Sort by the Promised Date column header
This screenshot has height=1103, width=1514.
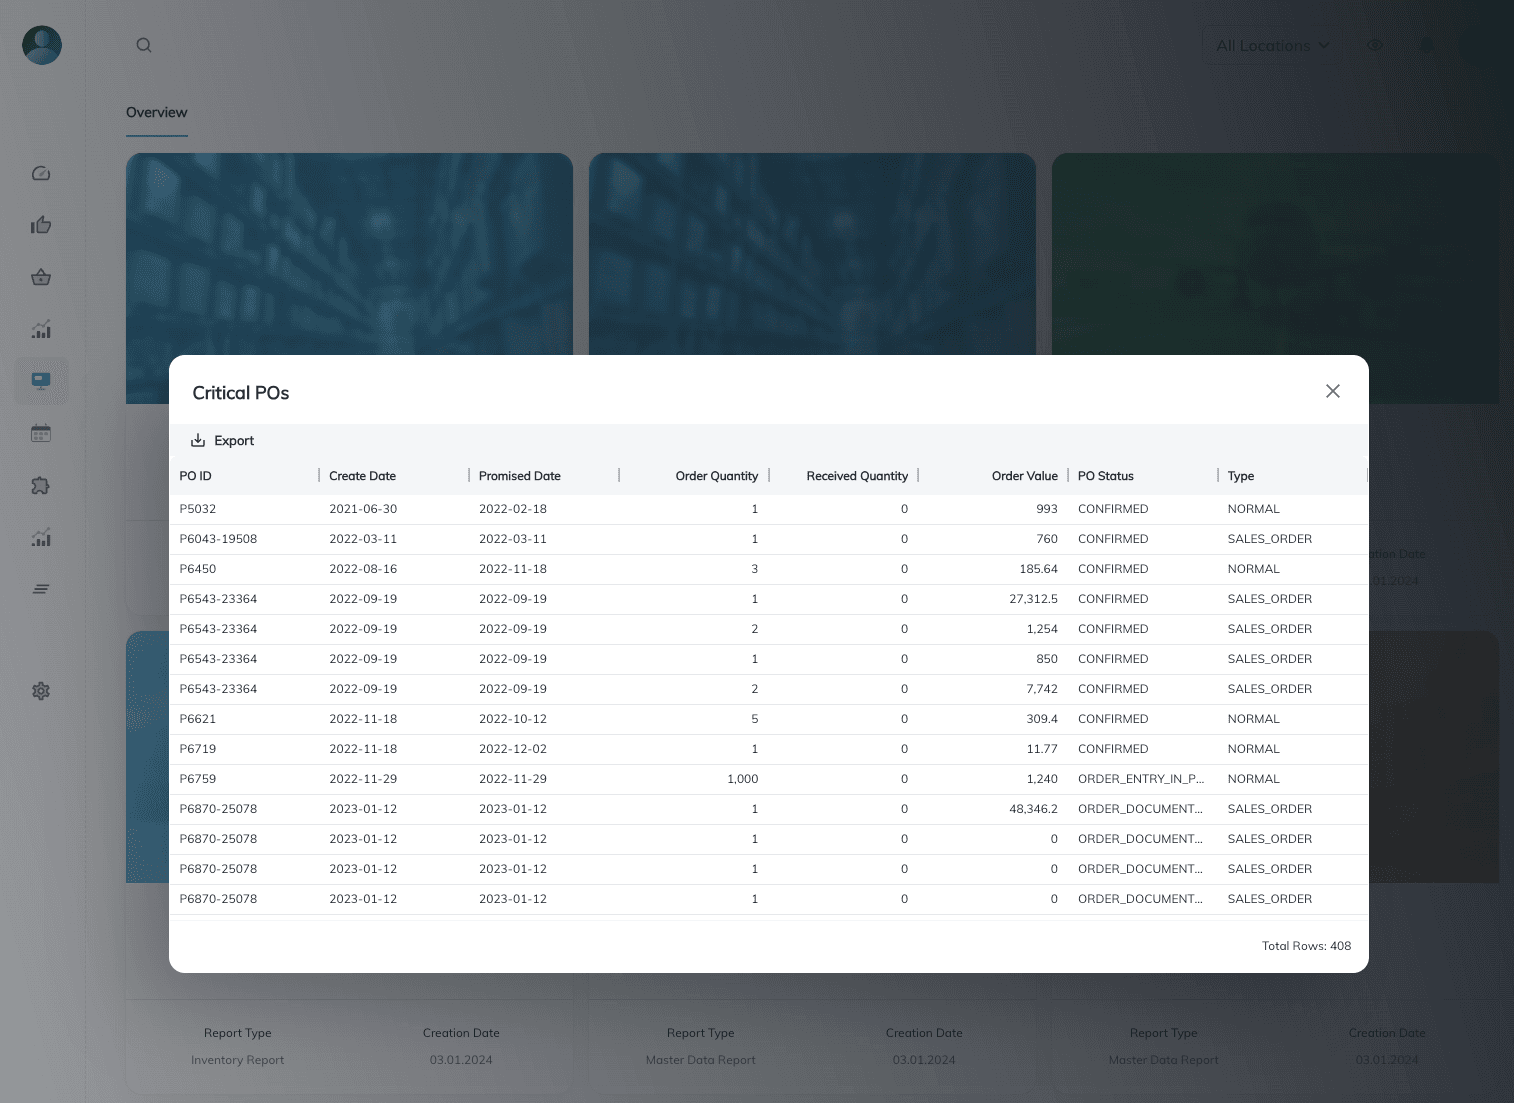coord(519,476)
